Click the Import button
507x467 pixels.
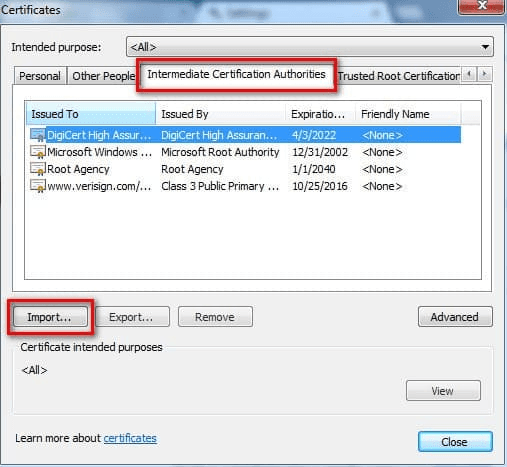point(50,317)
